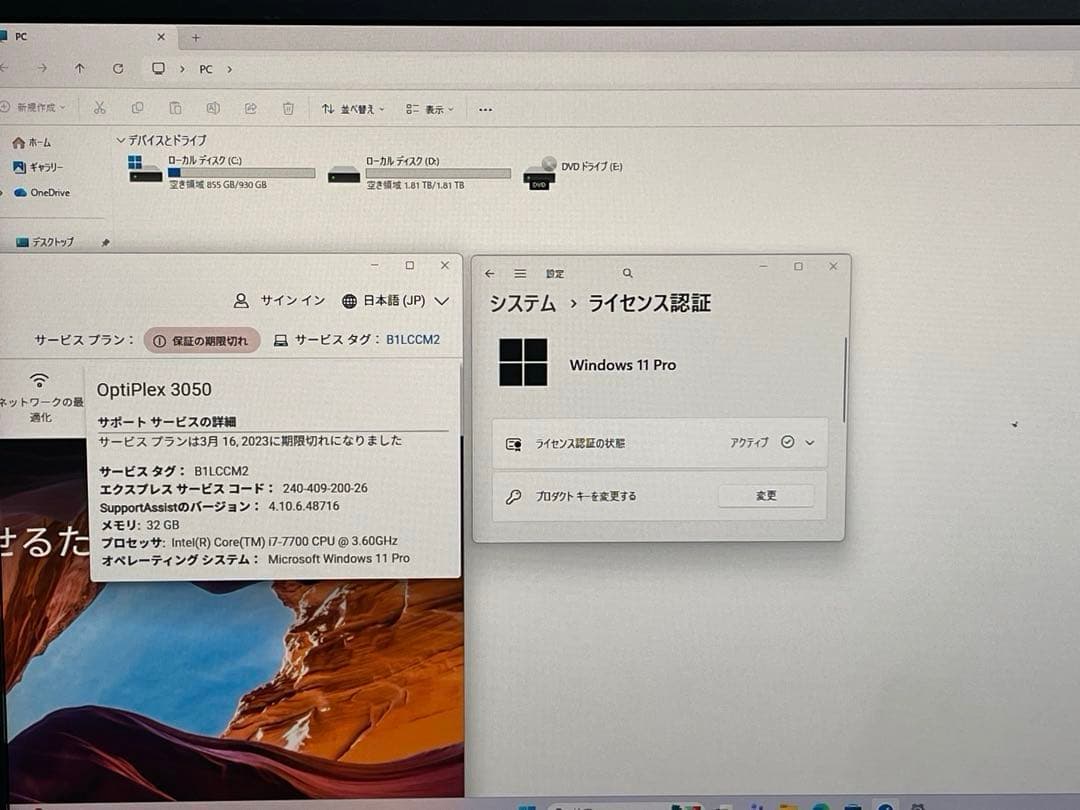This screenshot has height=810, width=1080.
Task: Open Local Disk (C:) drive
Action: (x=221, y=171)
